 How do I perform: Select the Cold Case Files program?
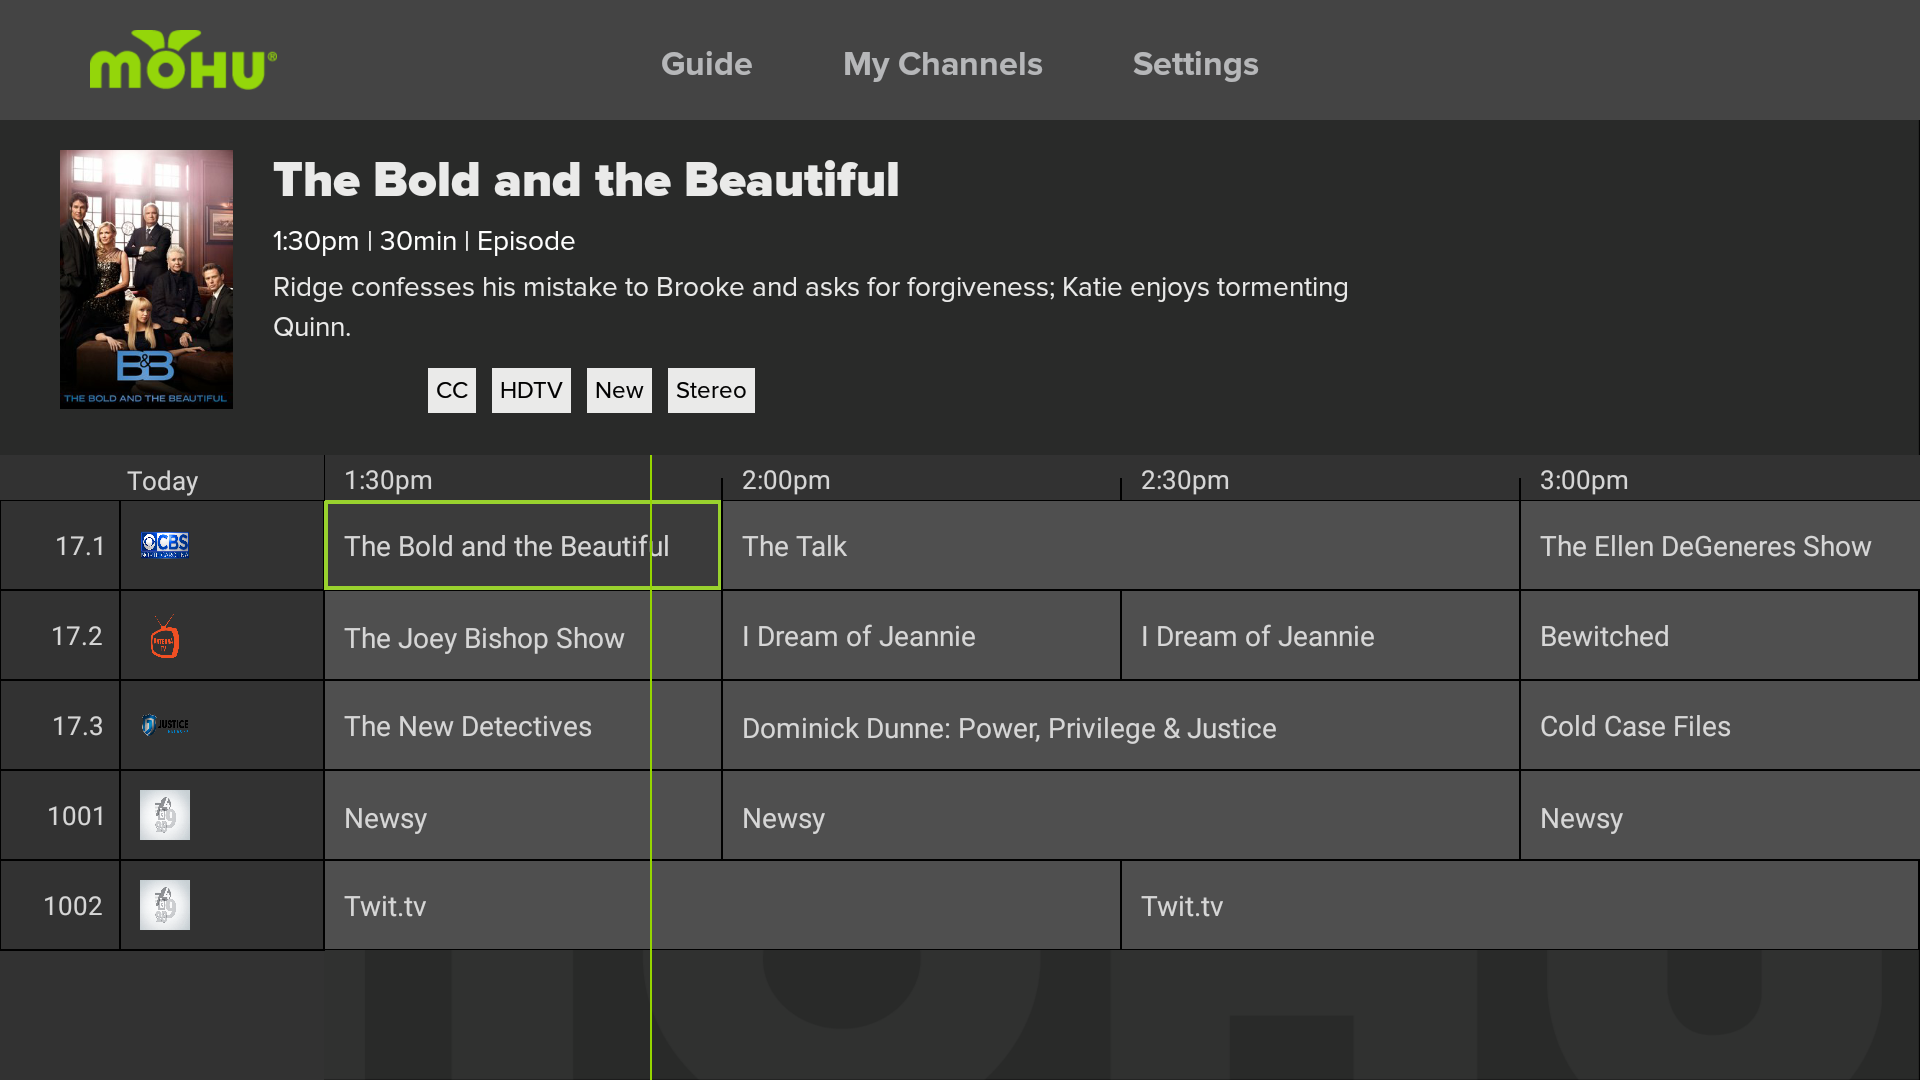[x=1720, y=726]
